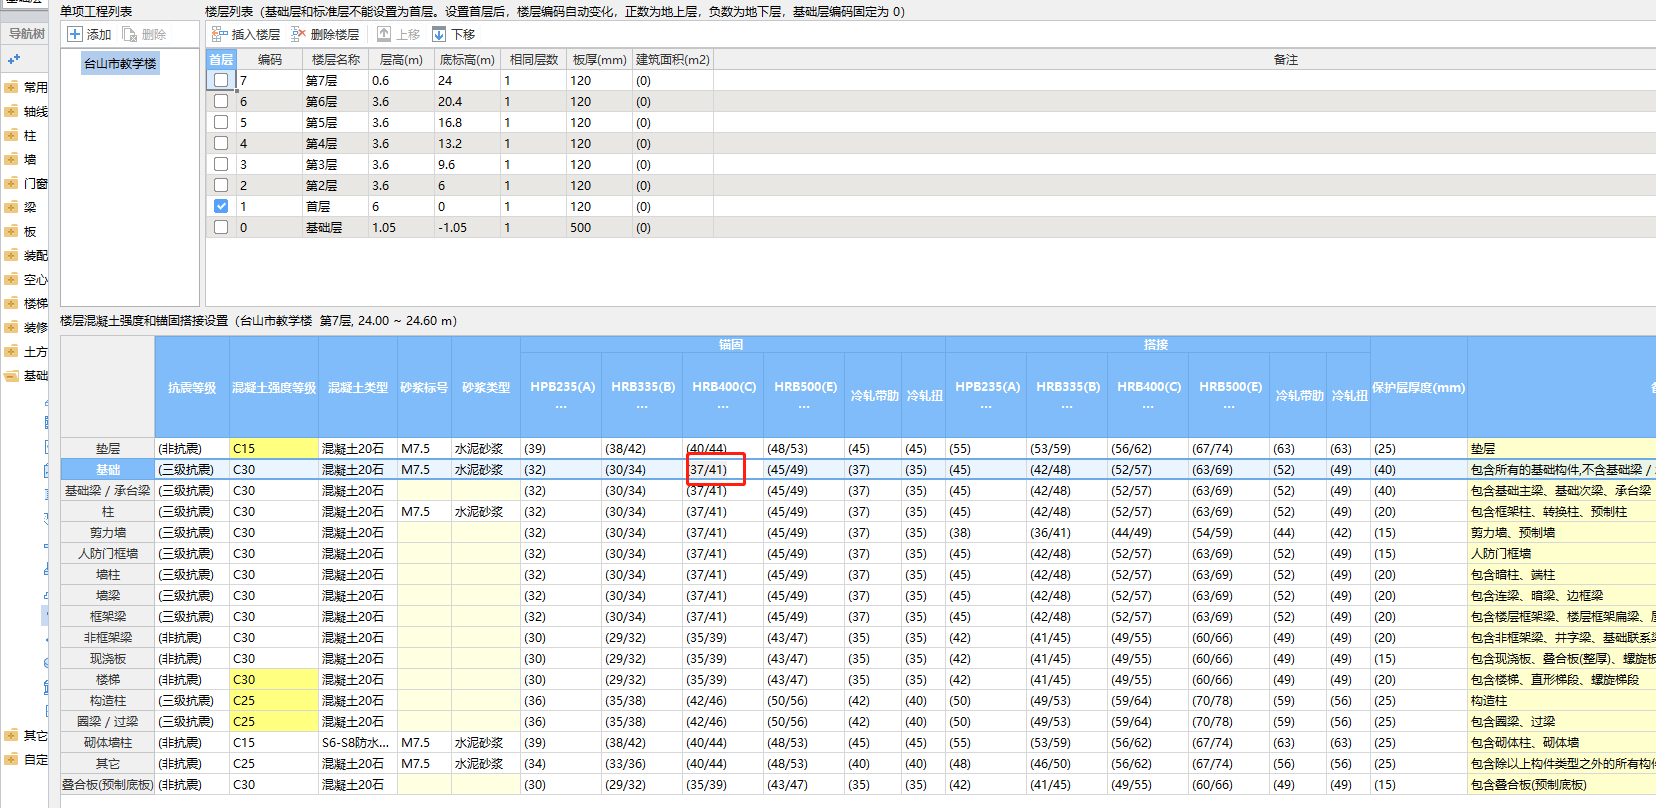This screenshot has height=808, width=1656.
Task: Click the 轴线 folder icon in navigation
Action: [x=11, y=111]
